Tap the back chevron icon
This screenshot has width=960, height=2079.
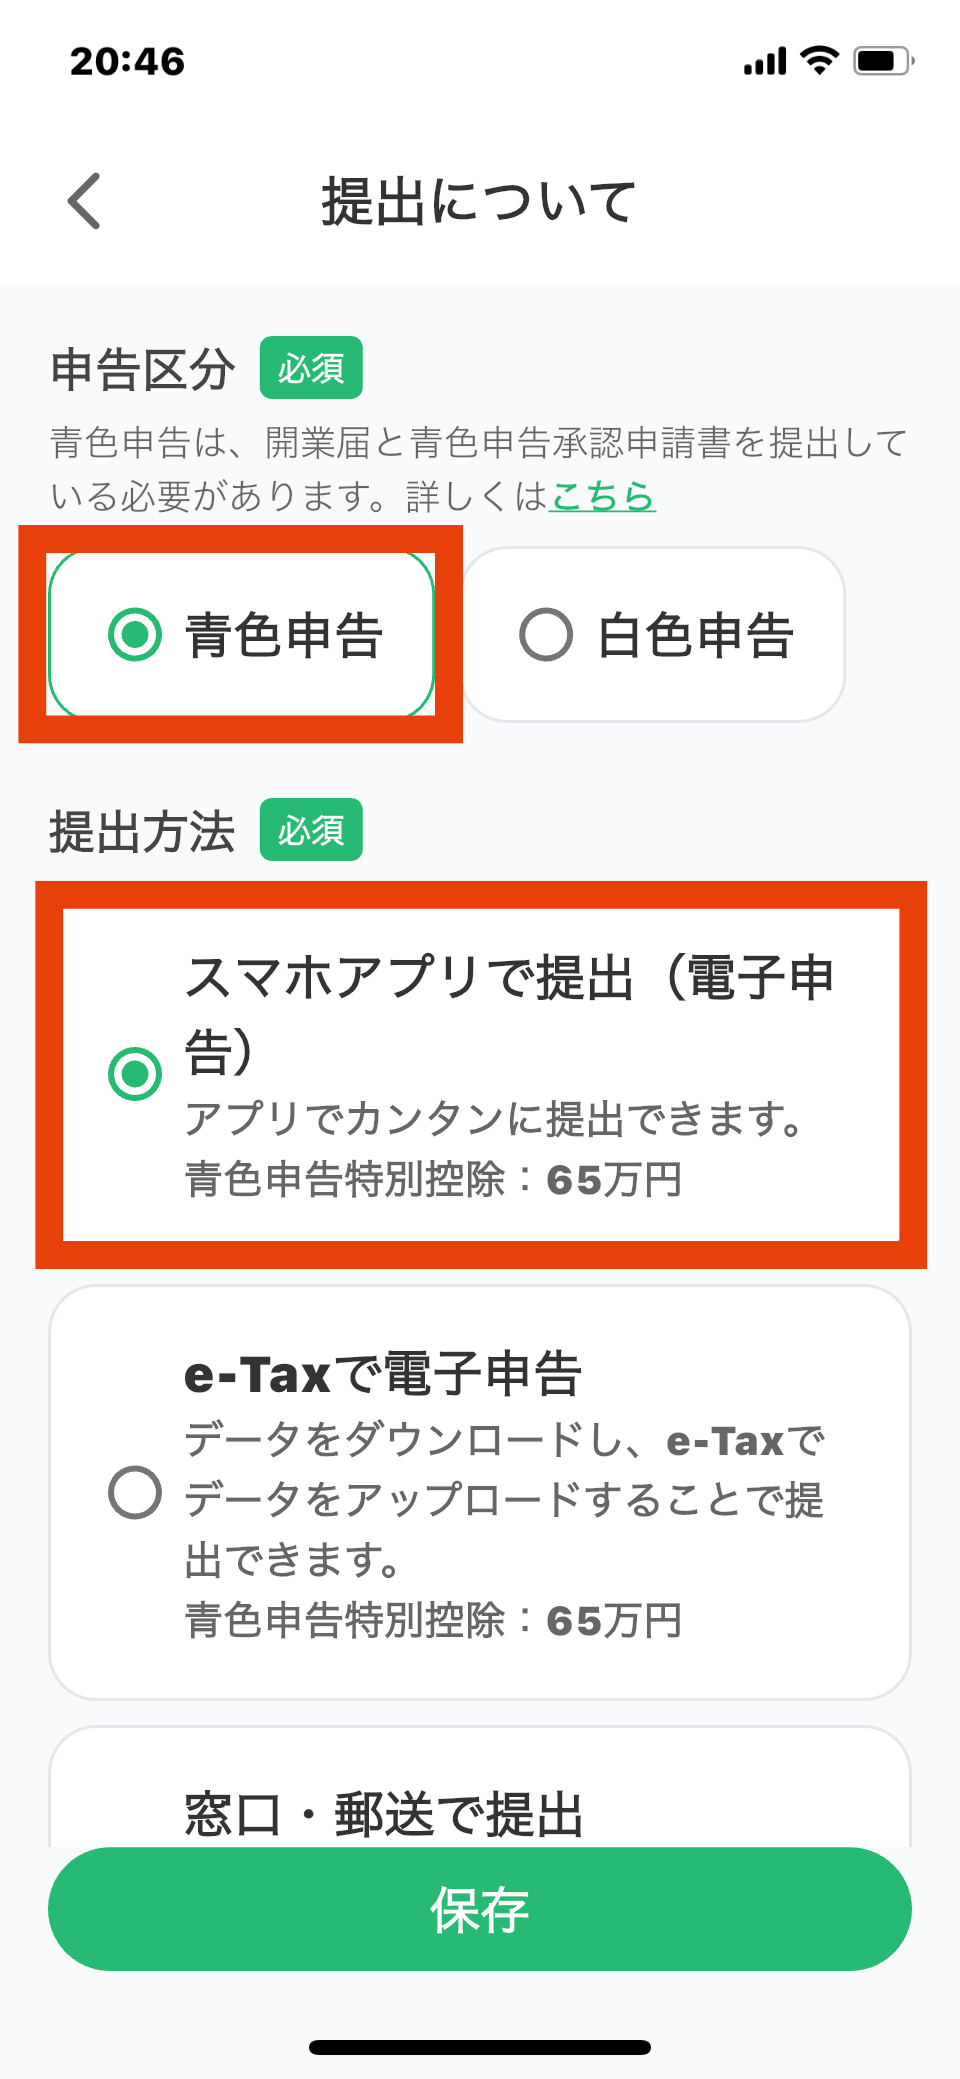click(x=85, y=201)
